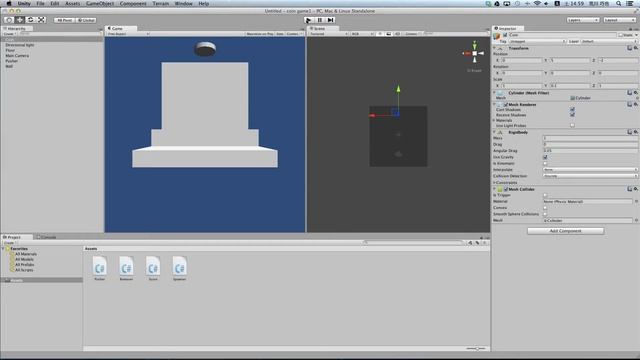This screenshot has width=640, height=360.
Task: Click the Mesh Renderer help book icon
Action: (x=629, y=104)
